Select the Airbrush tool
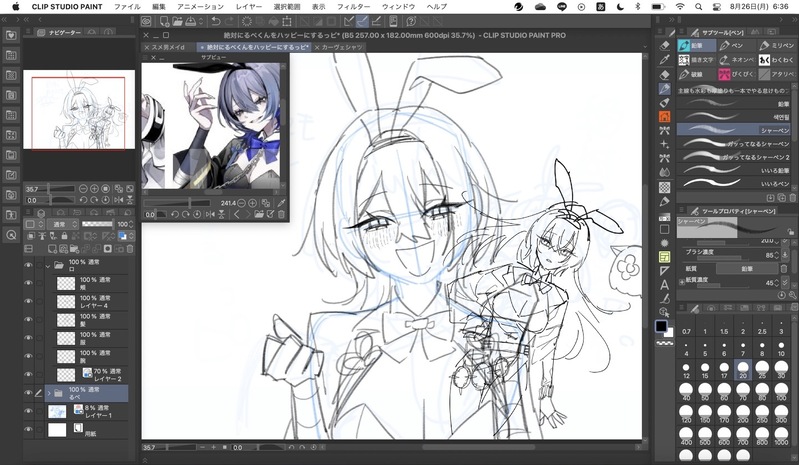This screenshot has height=465, width=799. click(x=664, y=103)
